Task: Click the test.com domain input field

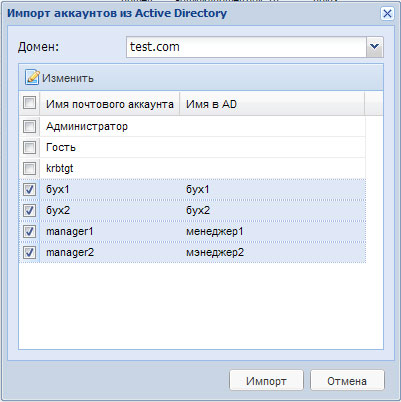Action: pos(246,47)
